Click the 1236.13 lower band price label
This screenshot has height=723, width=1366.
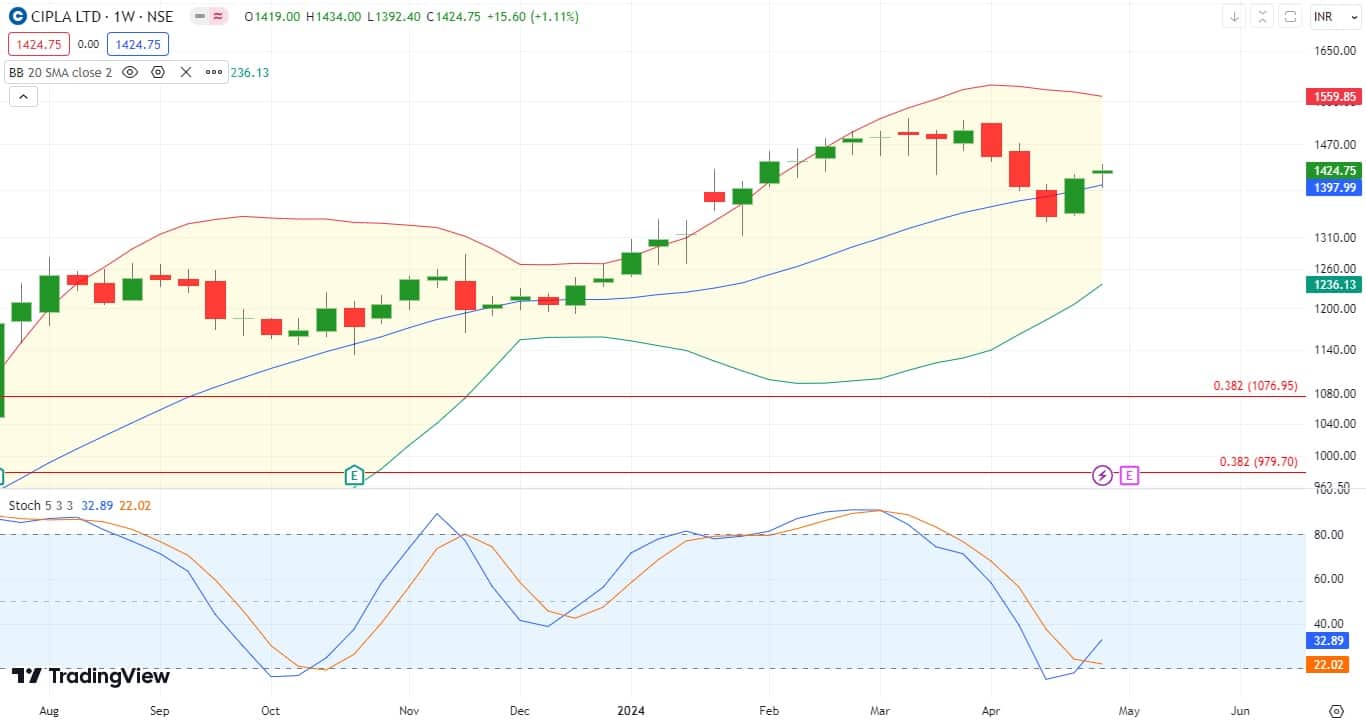(x=1335, y=285)
